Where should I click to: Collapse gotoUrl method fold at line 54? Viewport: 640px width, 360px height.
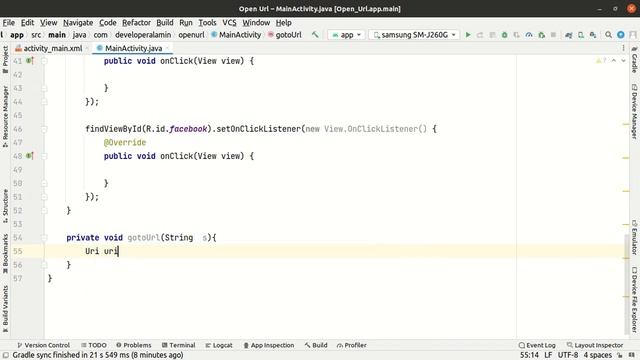point(44,238)
